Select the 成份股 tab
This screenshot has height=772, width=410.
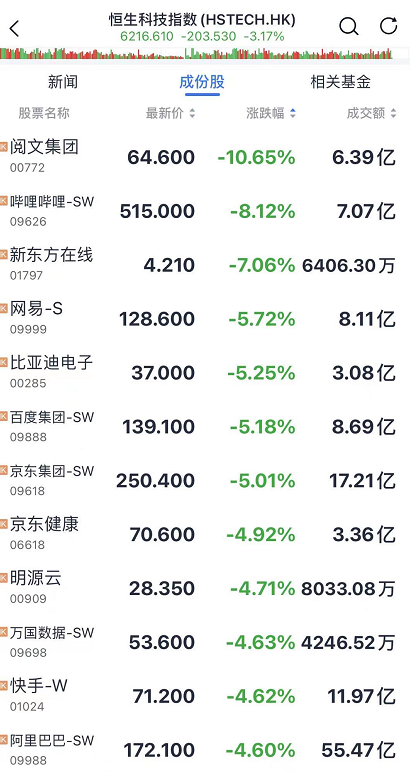pyautogui.click(x=202, y=82)
